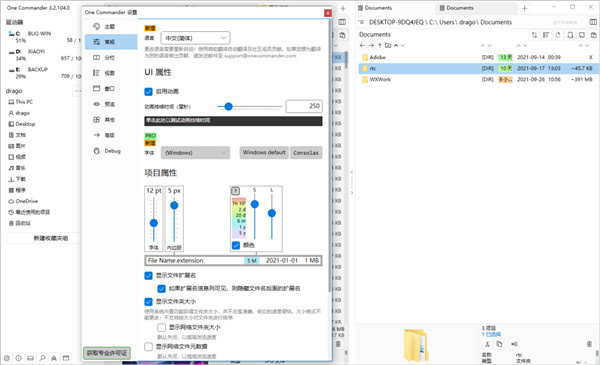
Task: Select the C: BUG WIN drive
Action: pos(44,37)
